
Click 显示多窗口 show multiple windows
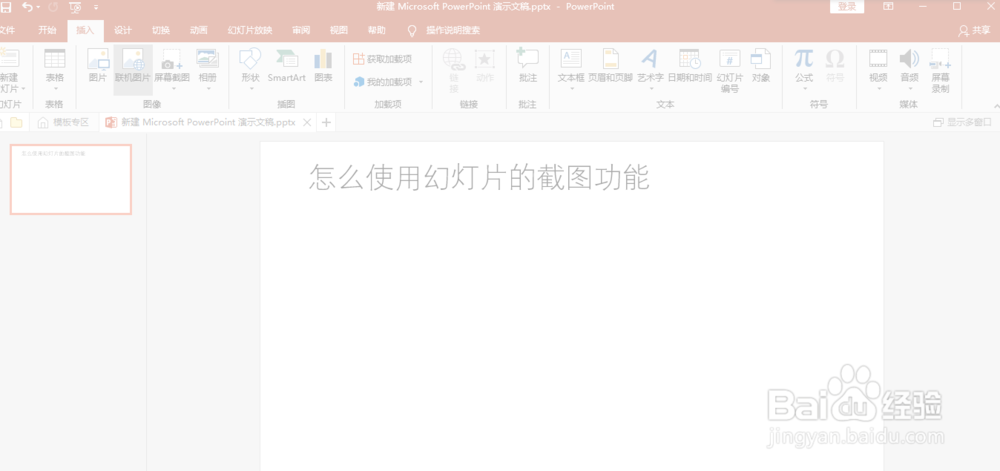pos(962,122)
